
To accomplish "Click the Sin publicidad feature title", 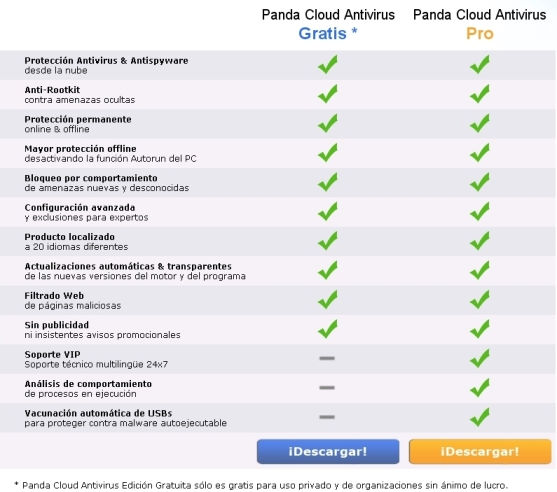I will [56, 325].
